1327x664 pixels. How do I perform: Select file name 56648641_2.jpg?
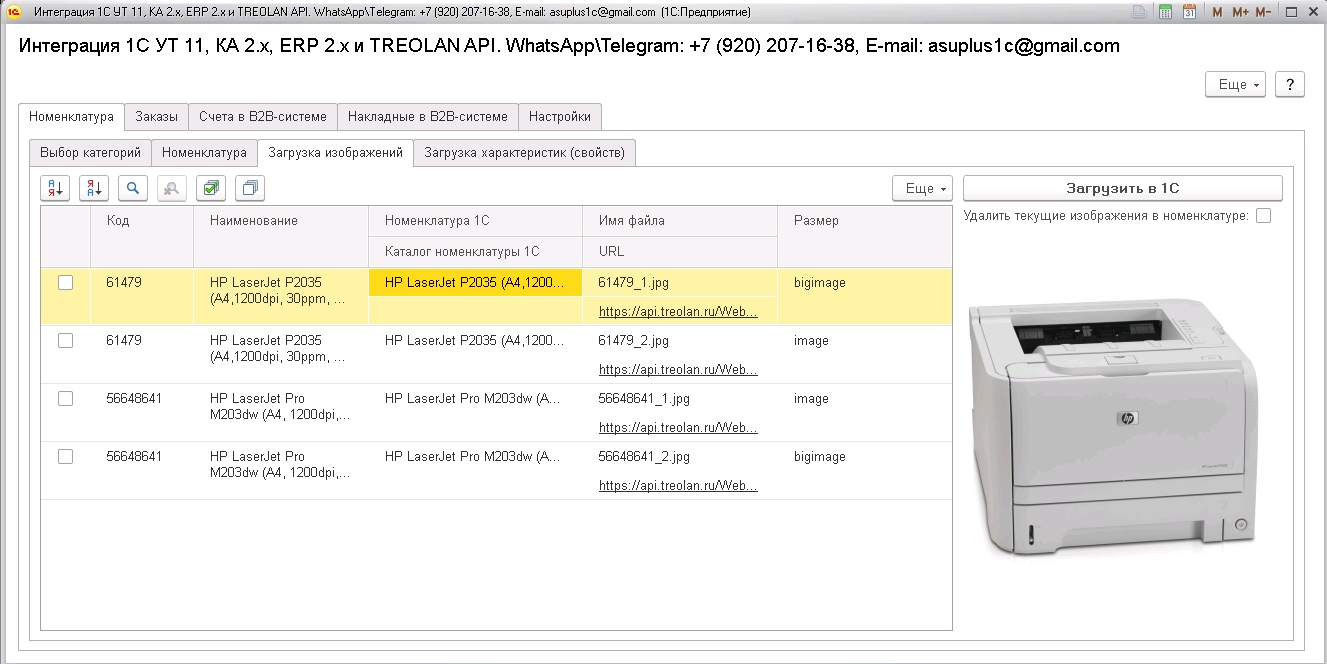point(644,457)
